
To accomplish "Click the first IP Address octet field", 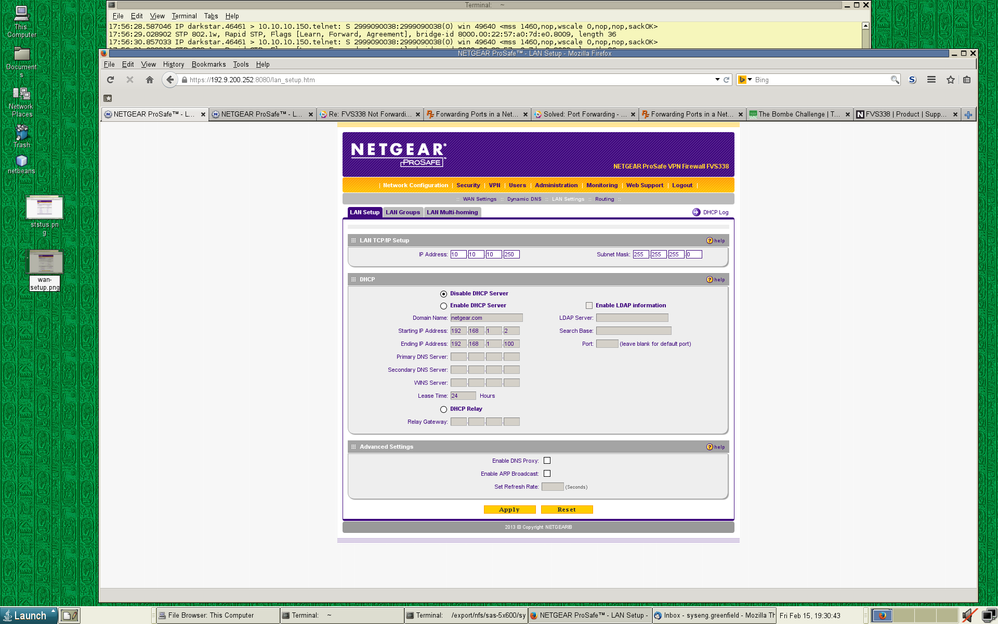I will click(458, 255).
